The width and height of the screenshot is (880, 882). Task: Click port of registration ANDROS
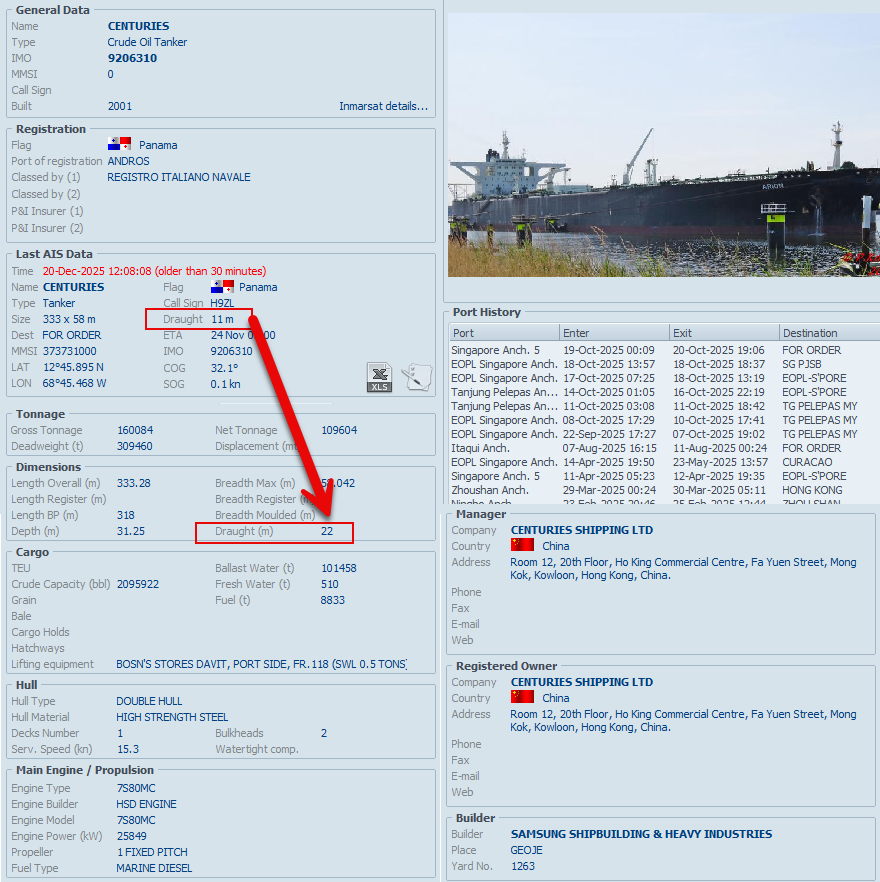coord(128,161)
